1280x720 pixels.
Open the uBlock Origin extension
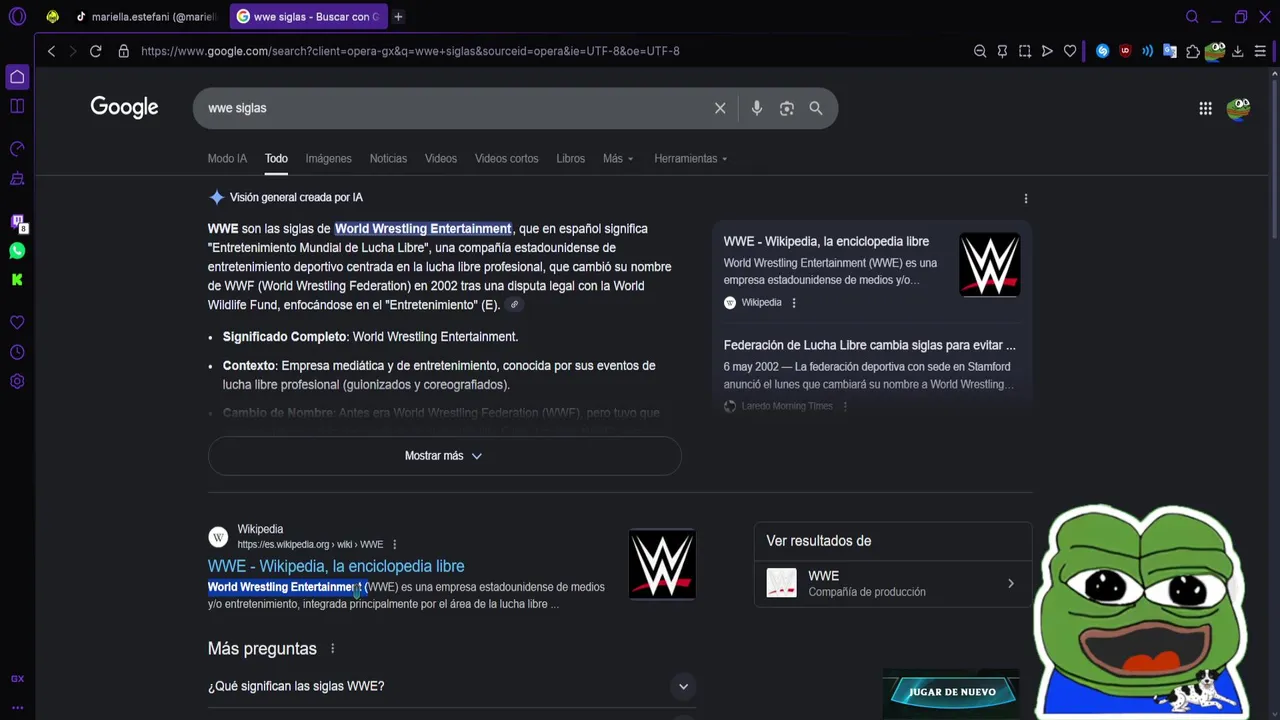coord(1125,51)
